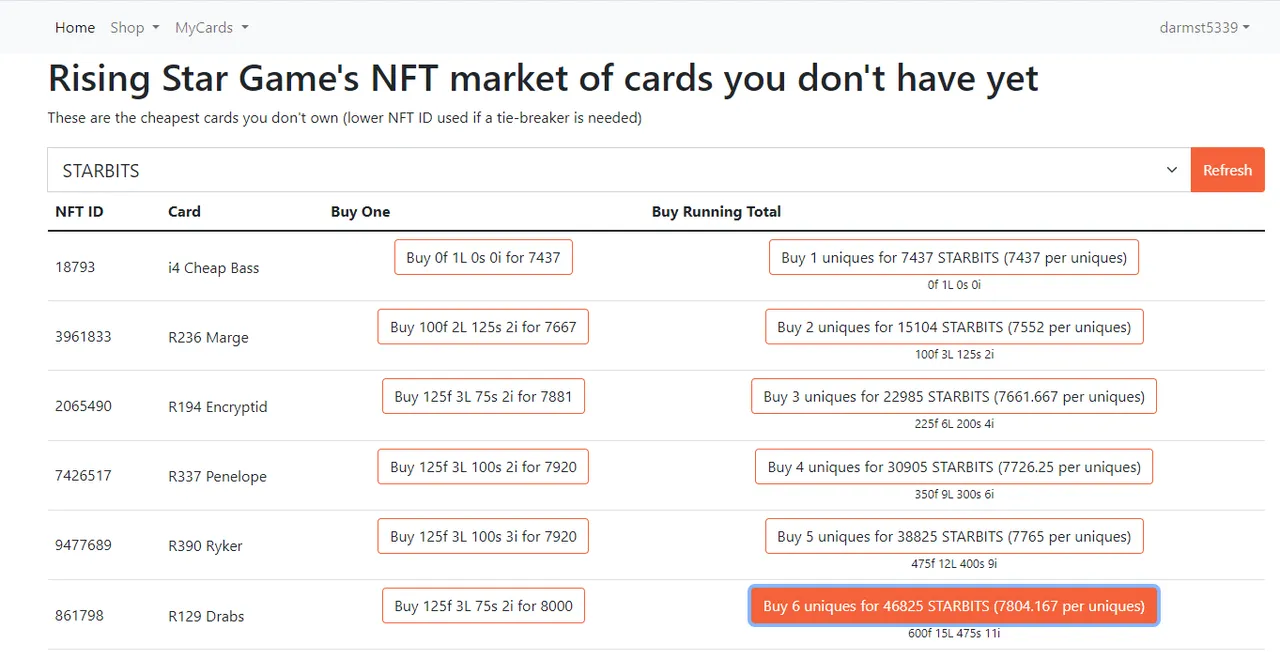Image resolution: width=1280 pixels, height=655 pixels.
Task: Select NFT ID 861798
Action: pos(79,615)
